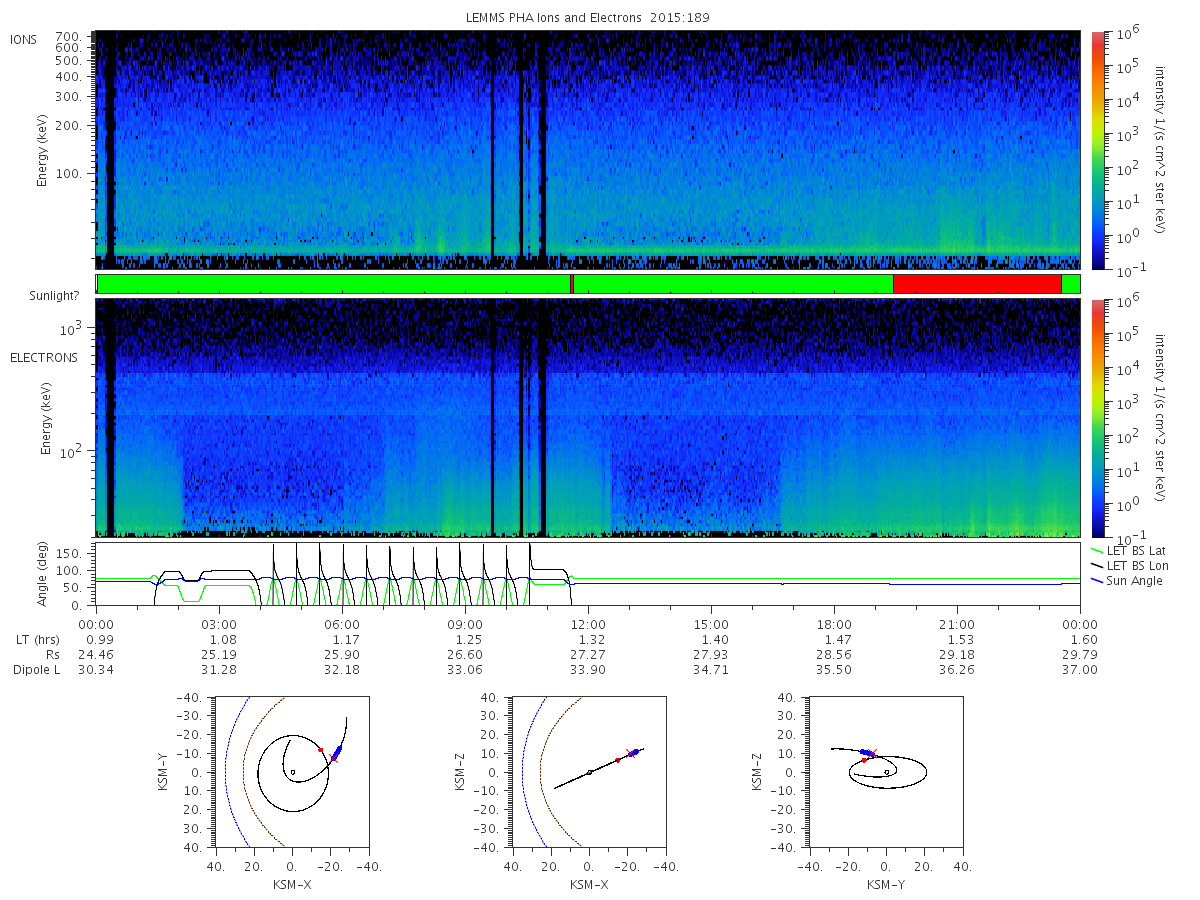Click the small red sliver in the Sunlight bar

[x=572, y=284]
